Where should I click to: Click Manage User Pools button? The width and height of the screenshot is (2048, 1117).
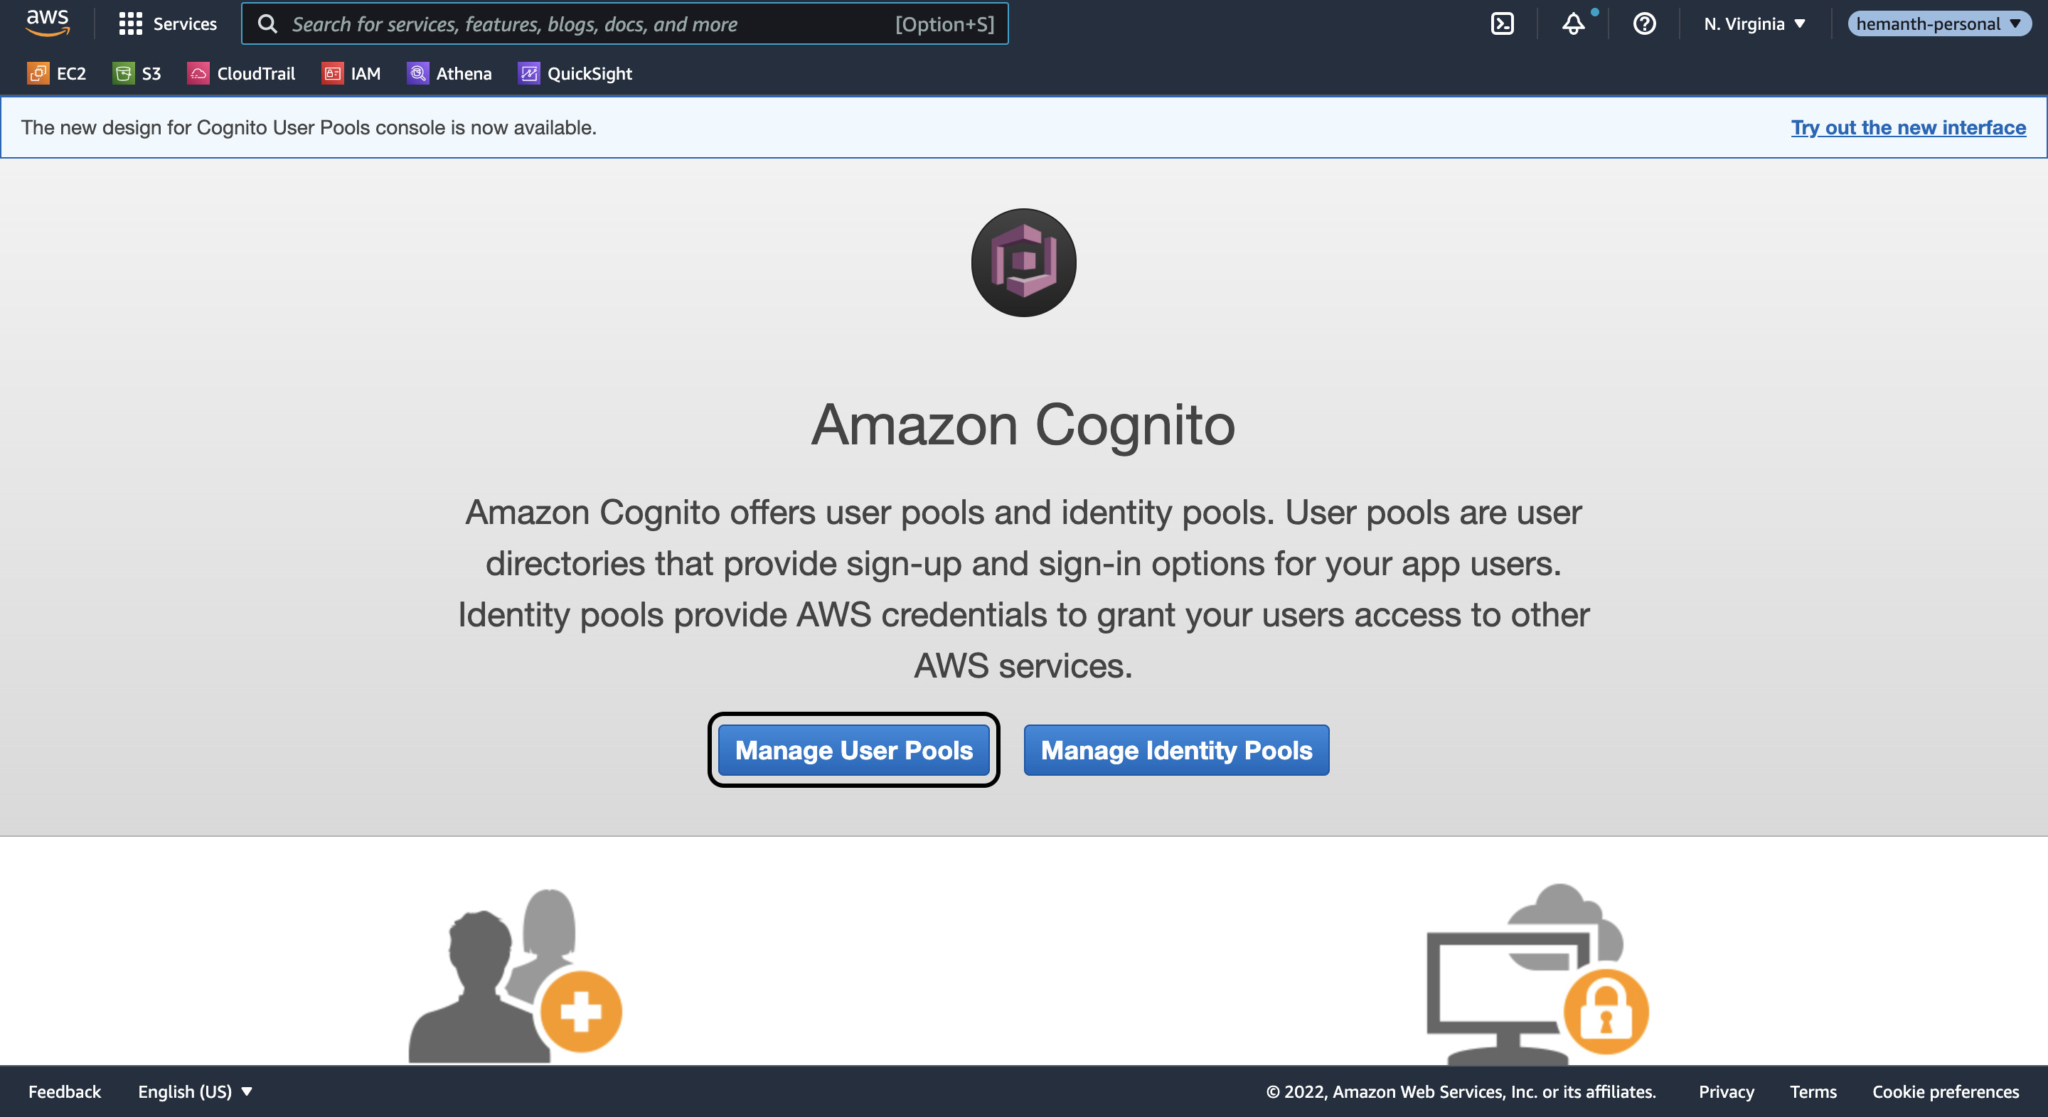click(854, 750)
